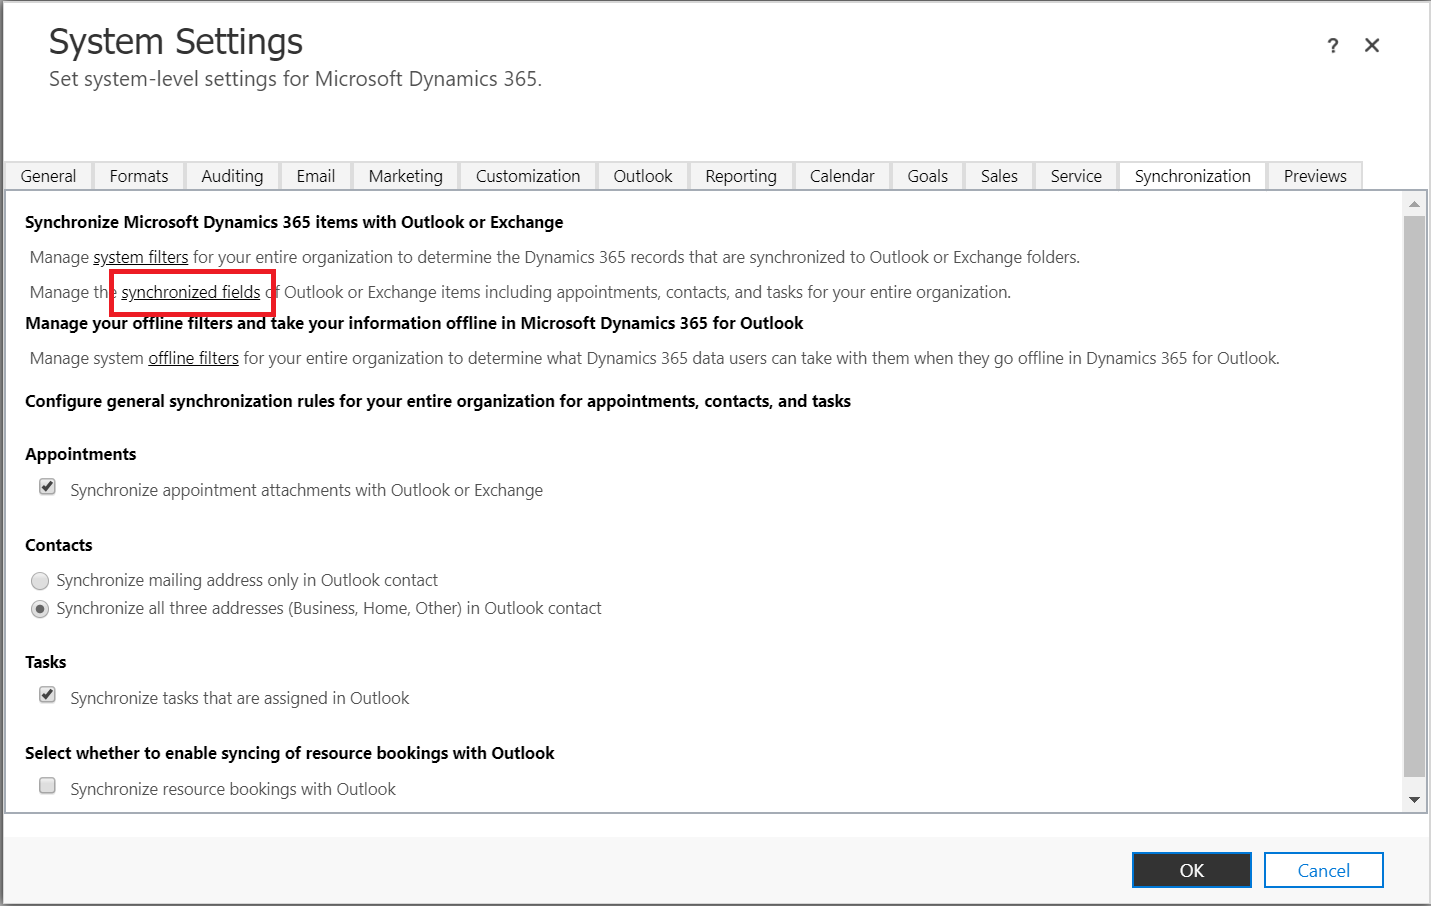Select Synchronize all three addresses radio button
This screenshot has height=906, width=1431.
coord(40,609)
